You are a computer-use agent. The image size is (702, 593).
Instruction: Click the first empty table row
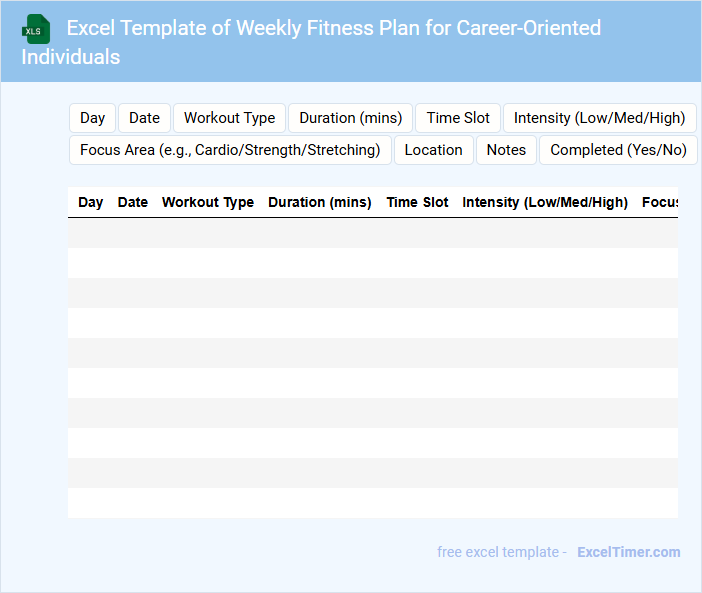coord(372,233)
